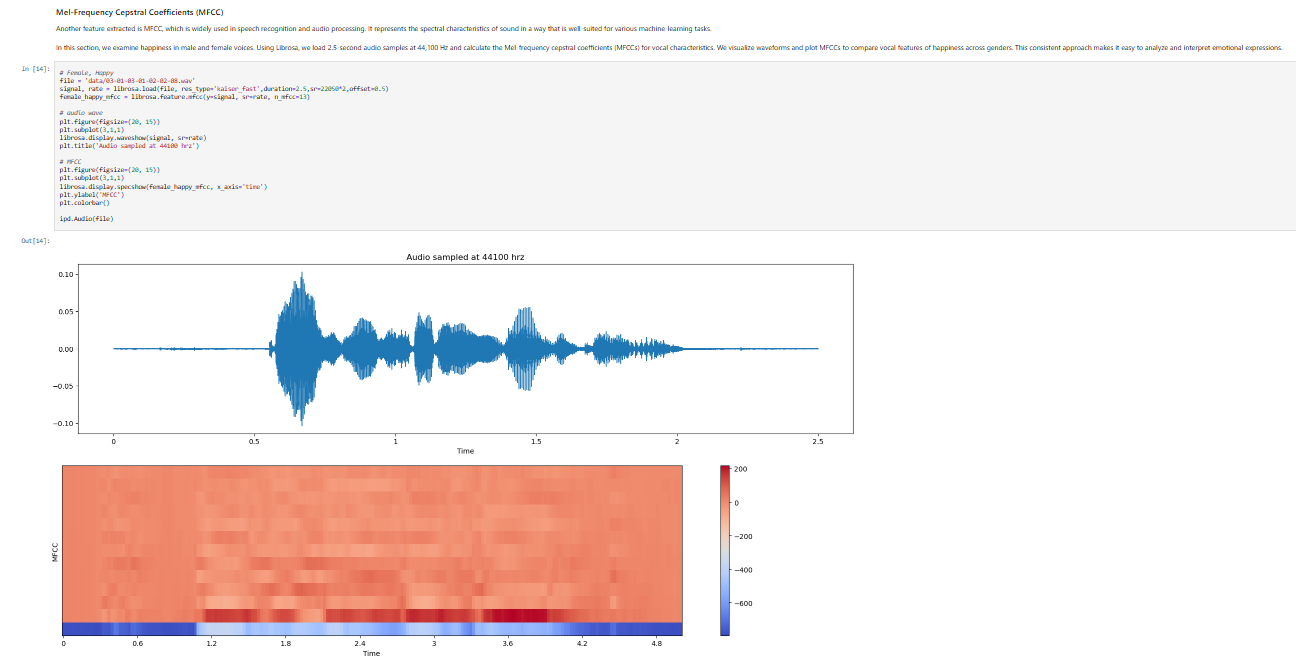The height and width of the screenshot is (665, 1296).
Task: Click the Out[14] output prompt
Action: pos(36,241)
